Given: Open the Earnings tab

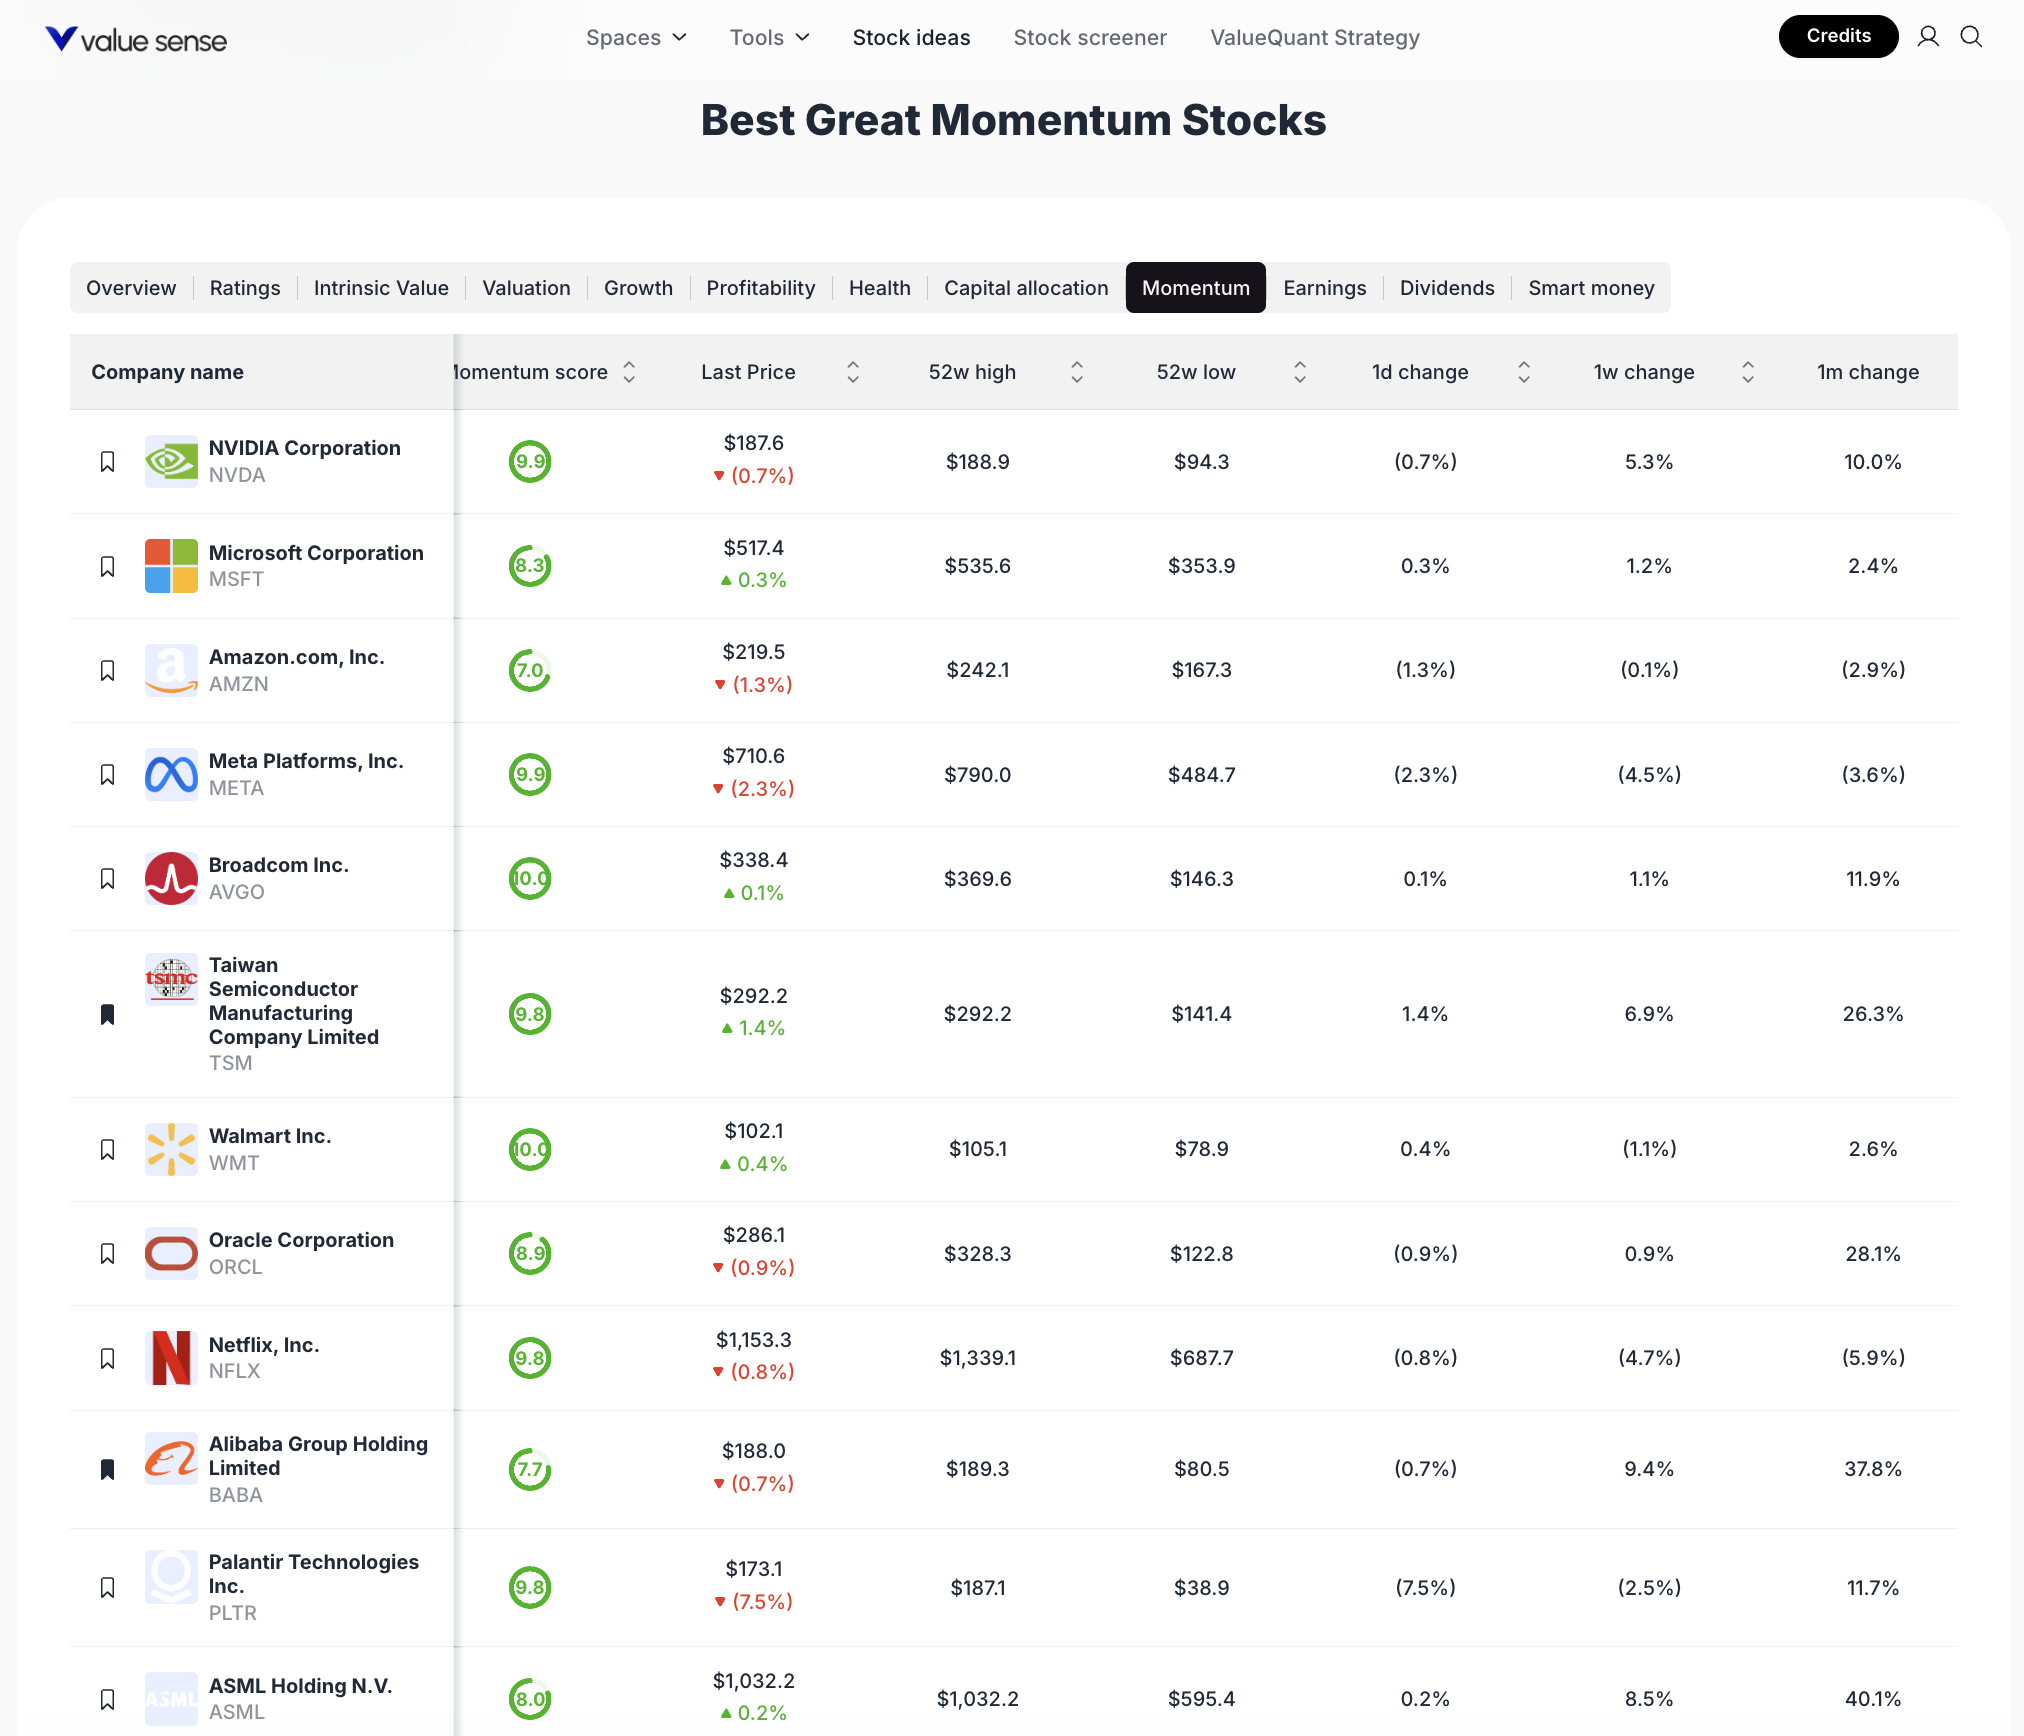Looking at the screenshot, I should click(1324, 288).
